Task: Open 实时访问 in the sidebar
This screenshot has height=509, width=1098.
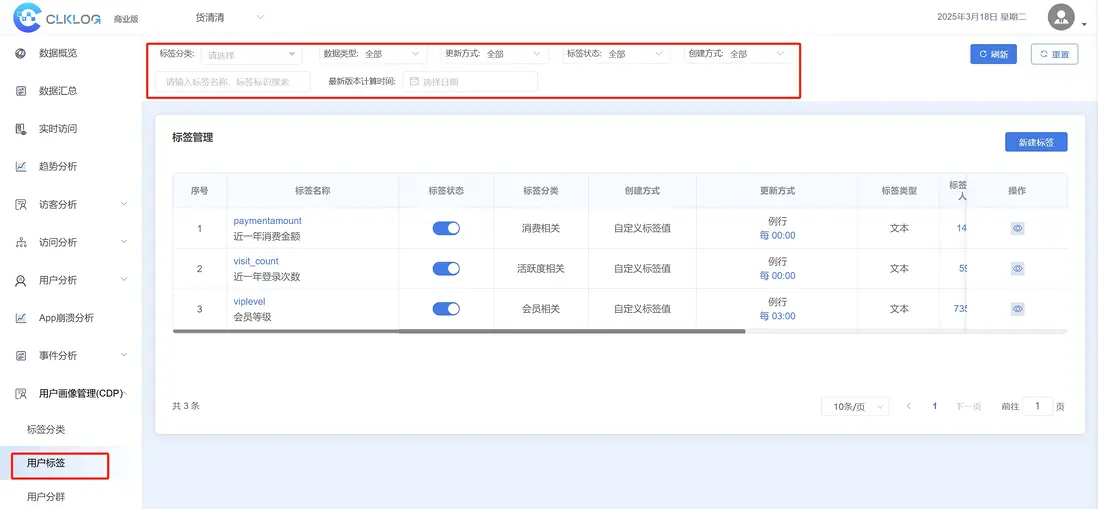Action: tap(58, 129)
